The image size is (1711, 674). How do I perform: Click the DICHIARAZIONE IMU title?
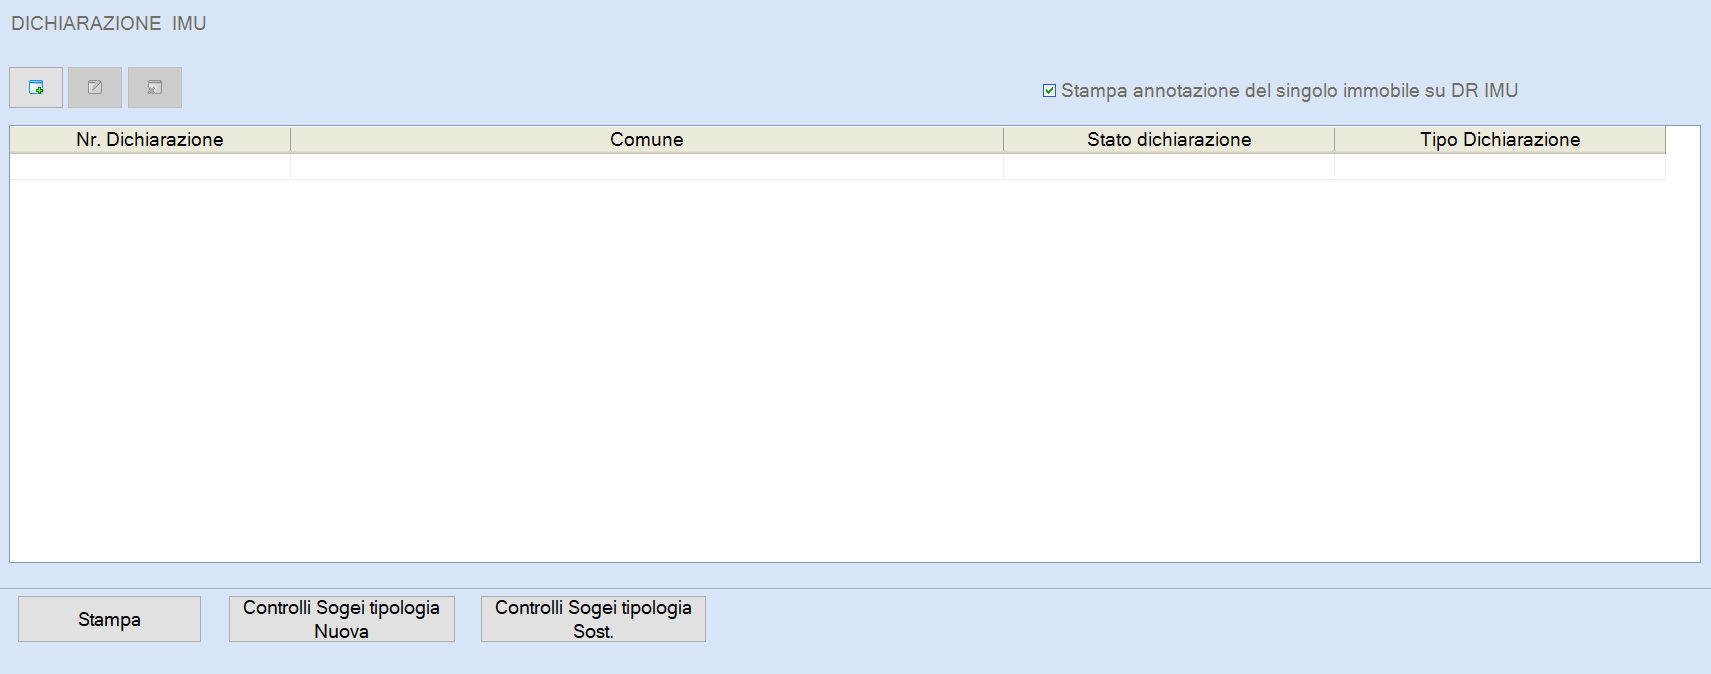(x=108, y=23)
